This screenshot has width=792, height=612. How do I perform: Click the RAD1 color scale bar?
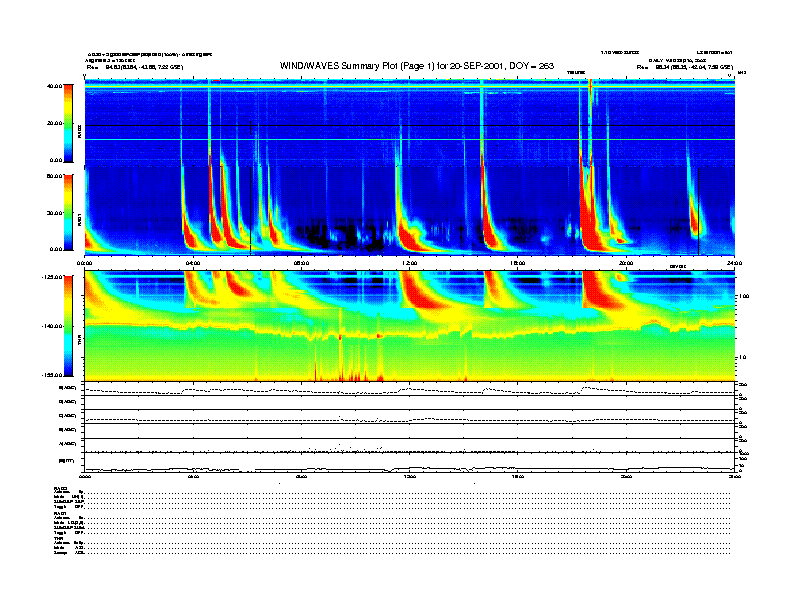tap(67, 212)
